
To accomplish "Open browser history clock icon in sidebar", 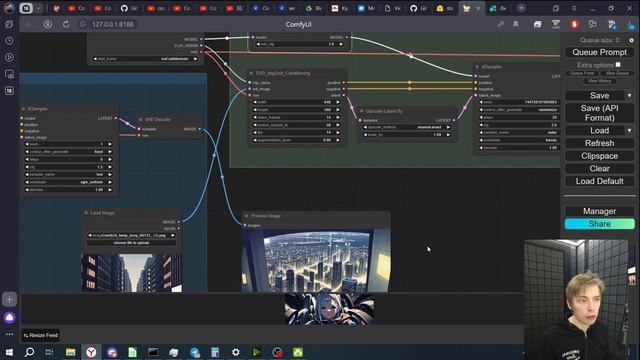I will pyautogui.click(x=9, y=41).
